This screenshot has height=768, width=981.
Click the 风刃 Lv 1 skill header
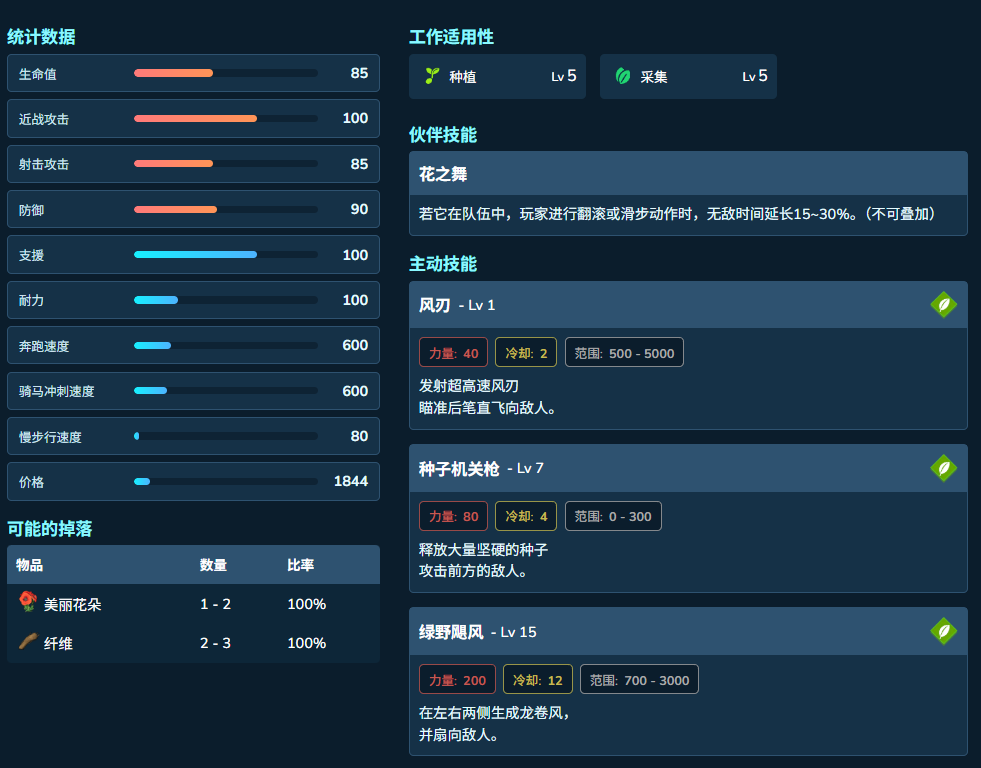pyautogui.click(x=688, y=305)
